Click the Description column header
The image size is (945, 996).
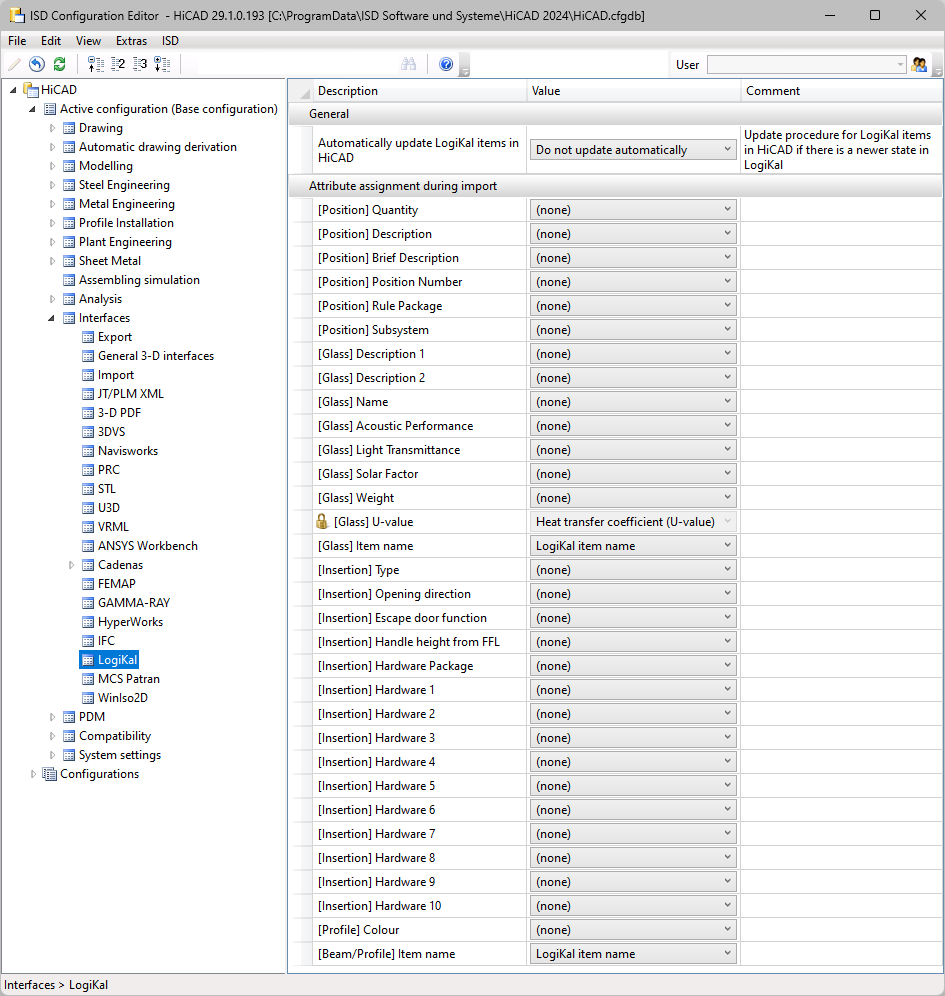(420, 91)
